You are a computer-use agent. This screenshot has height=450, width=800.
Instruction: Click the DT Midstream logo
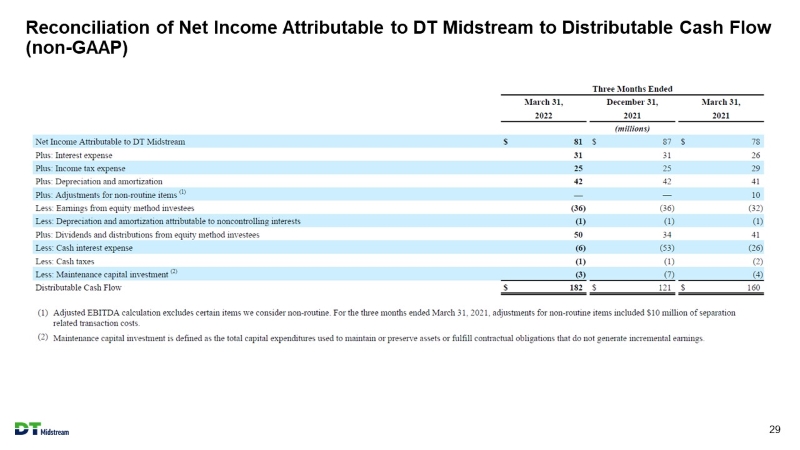click(x=42, y=429)
